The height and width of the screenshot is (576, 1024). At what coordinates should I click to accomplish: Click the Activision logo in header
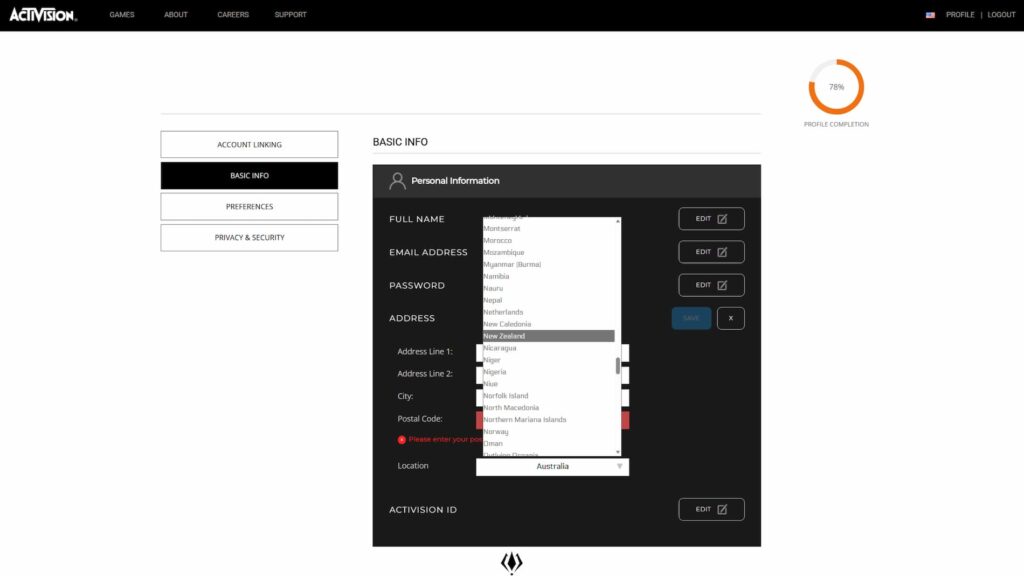coord(43,15)
